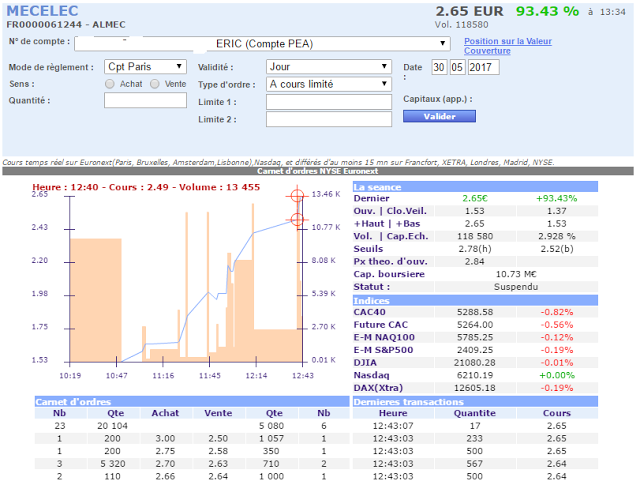
Task: Click the Px theo. d'ouv. value 2.84
Action: pyautogui.click(x=475, y=262)
